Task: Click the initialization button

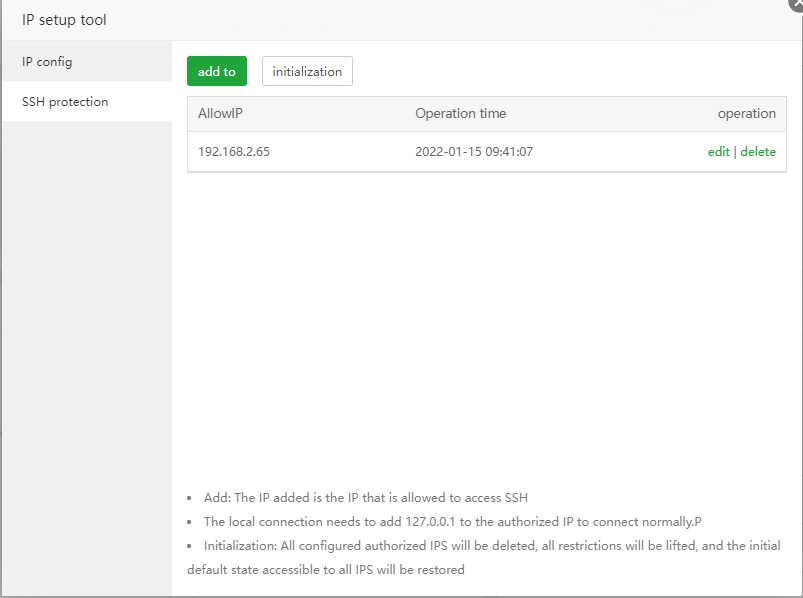Action: pyautogui.click(x=307, y=72)
